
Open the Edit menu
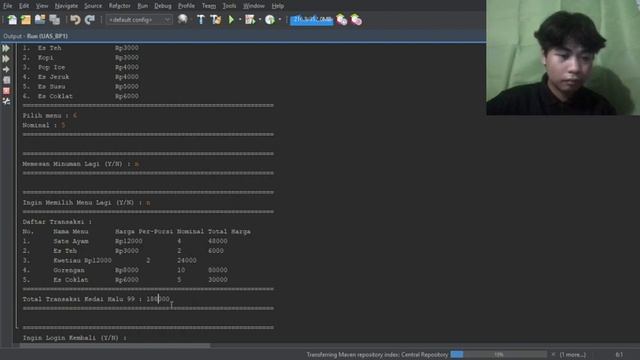(x=24, y=6)
